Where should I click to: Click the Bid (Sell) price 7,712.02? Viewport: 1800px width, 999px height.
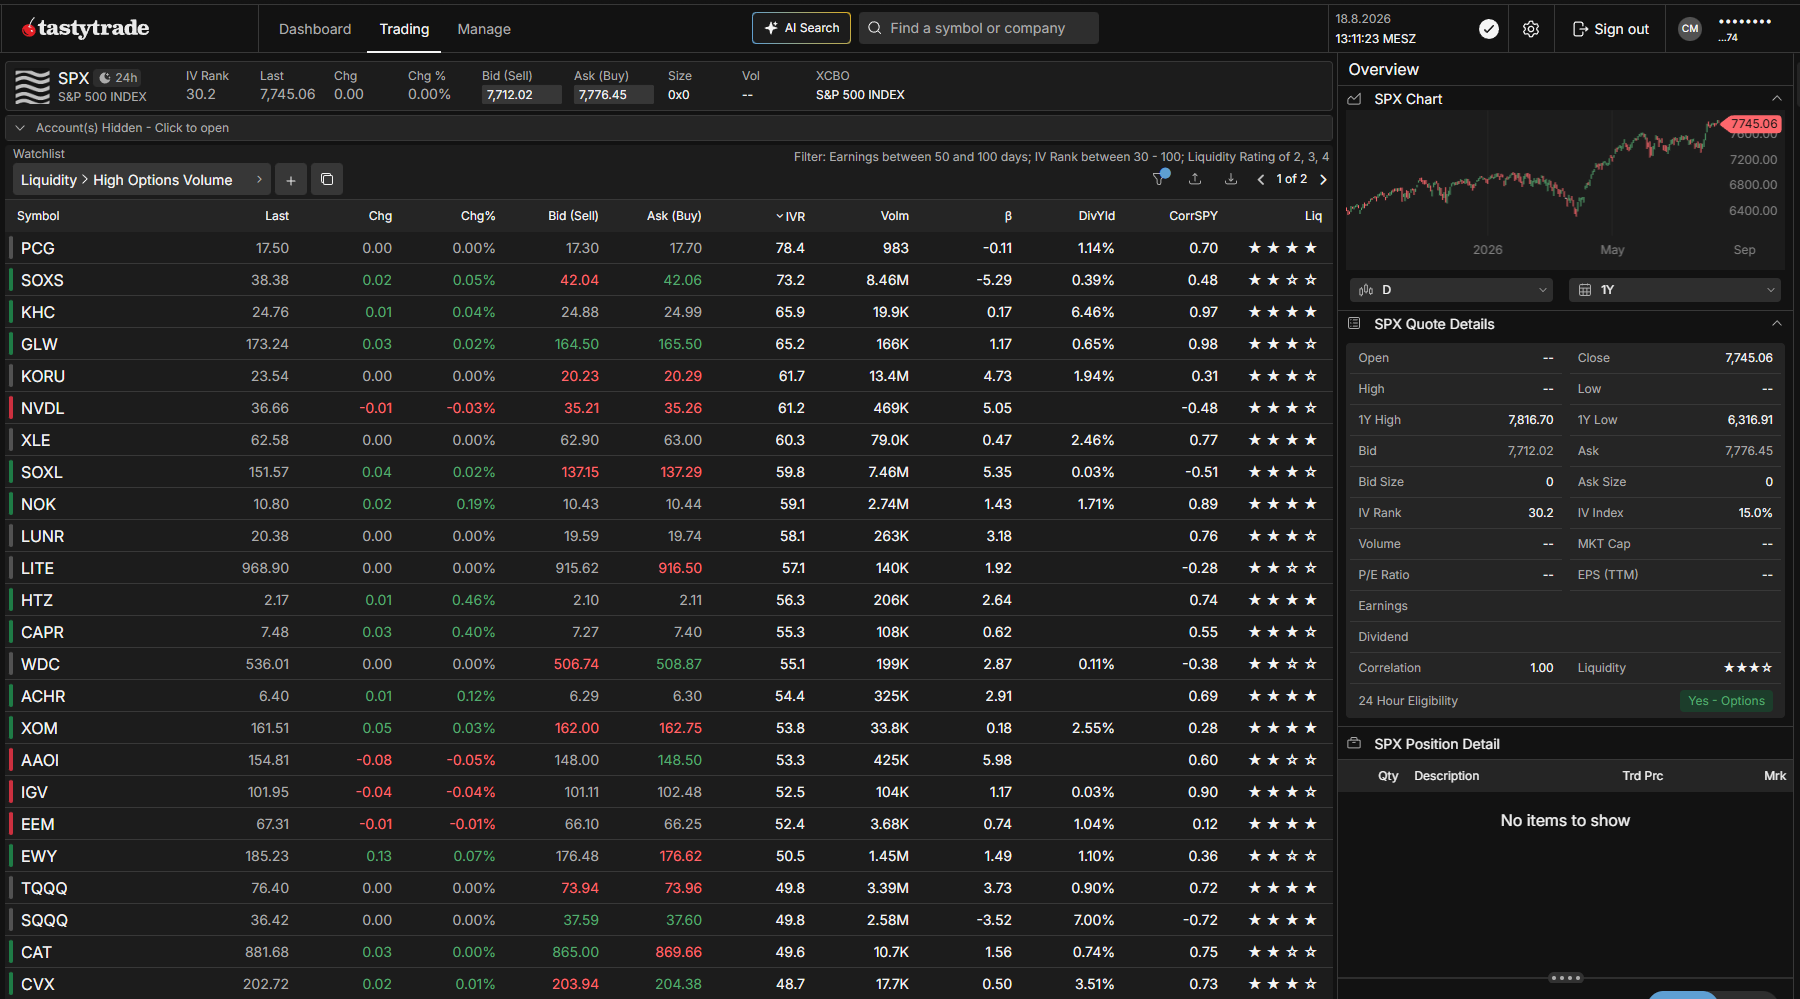(521, 95)
